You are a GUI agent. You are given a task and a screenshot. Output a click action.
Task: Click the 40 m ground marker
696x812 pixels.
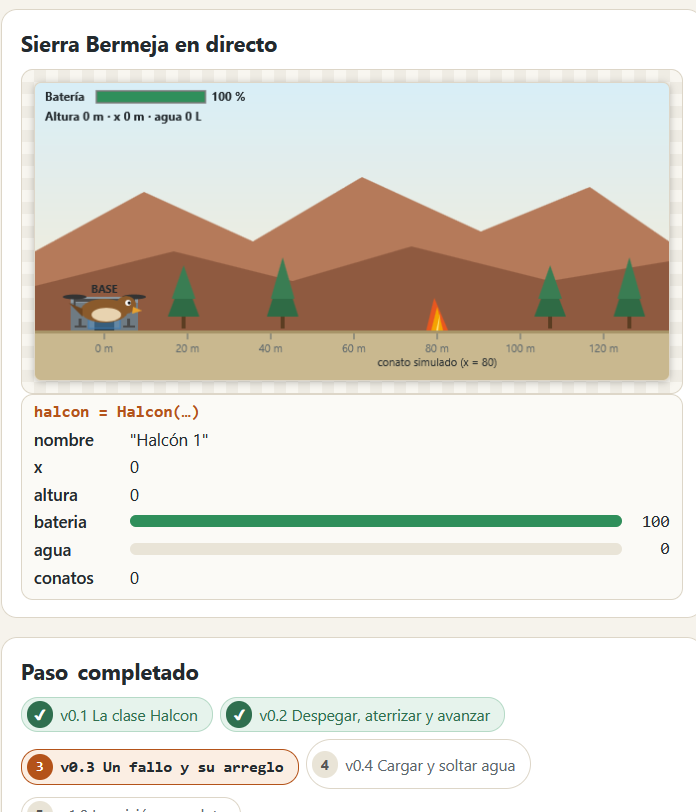tap(270, 348)
